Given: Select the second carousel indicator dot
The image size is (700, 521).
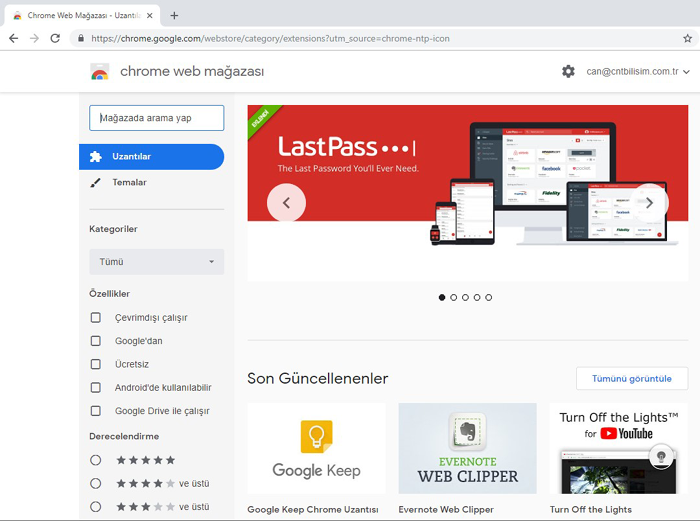Looking at the screenshot, I should (x=454, y=297).
